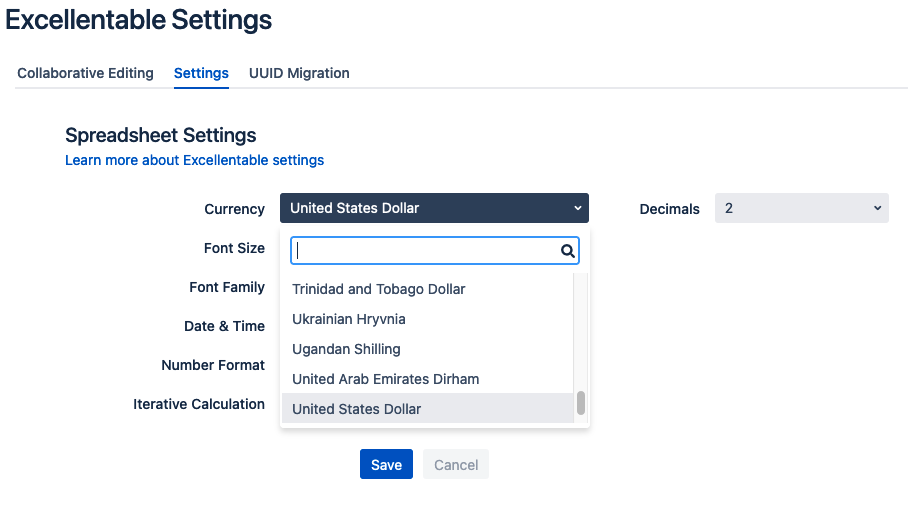The image size is (908, 506).
Task: Click the magnifier icon in currency search
Action: click(568, 251)
